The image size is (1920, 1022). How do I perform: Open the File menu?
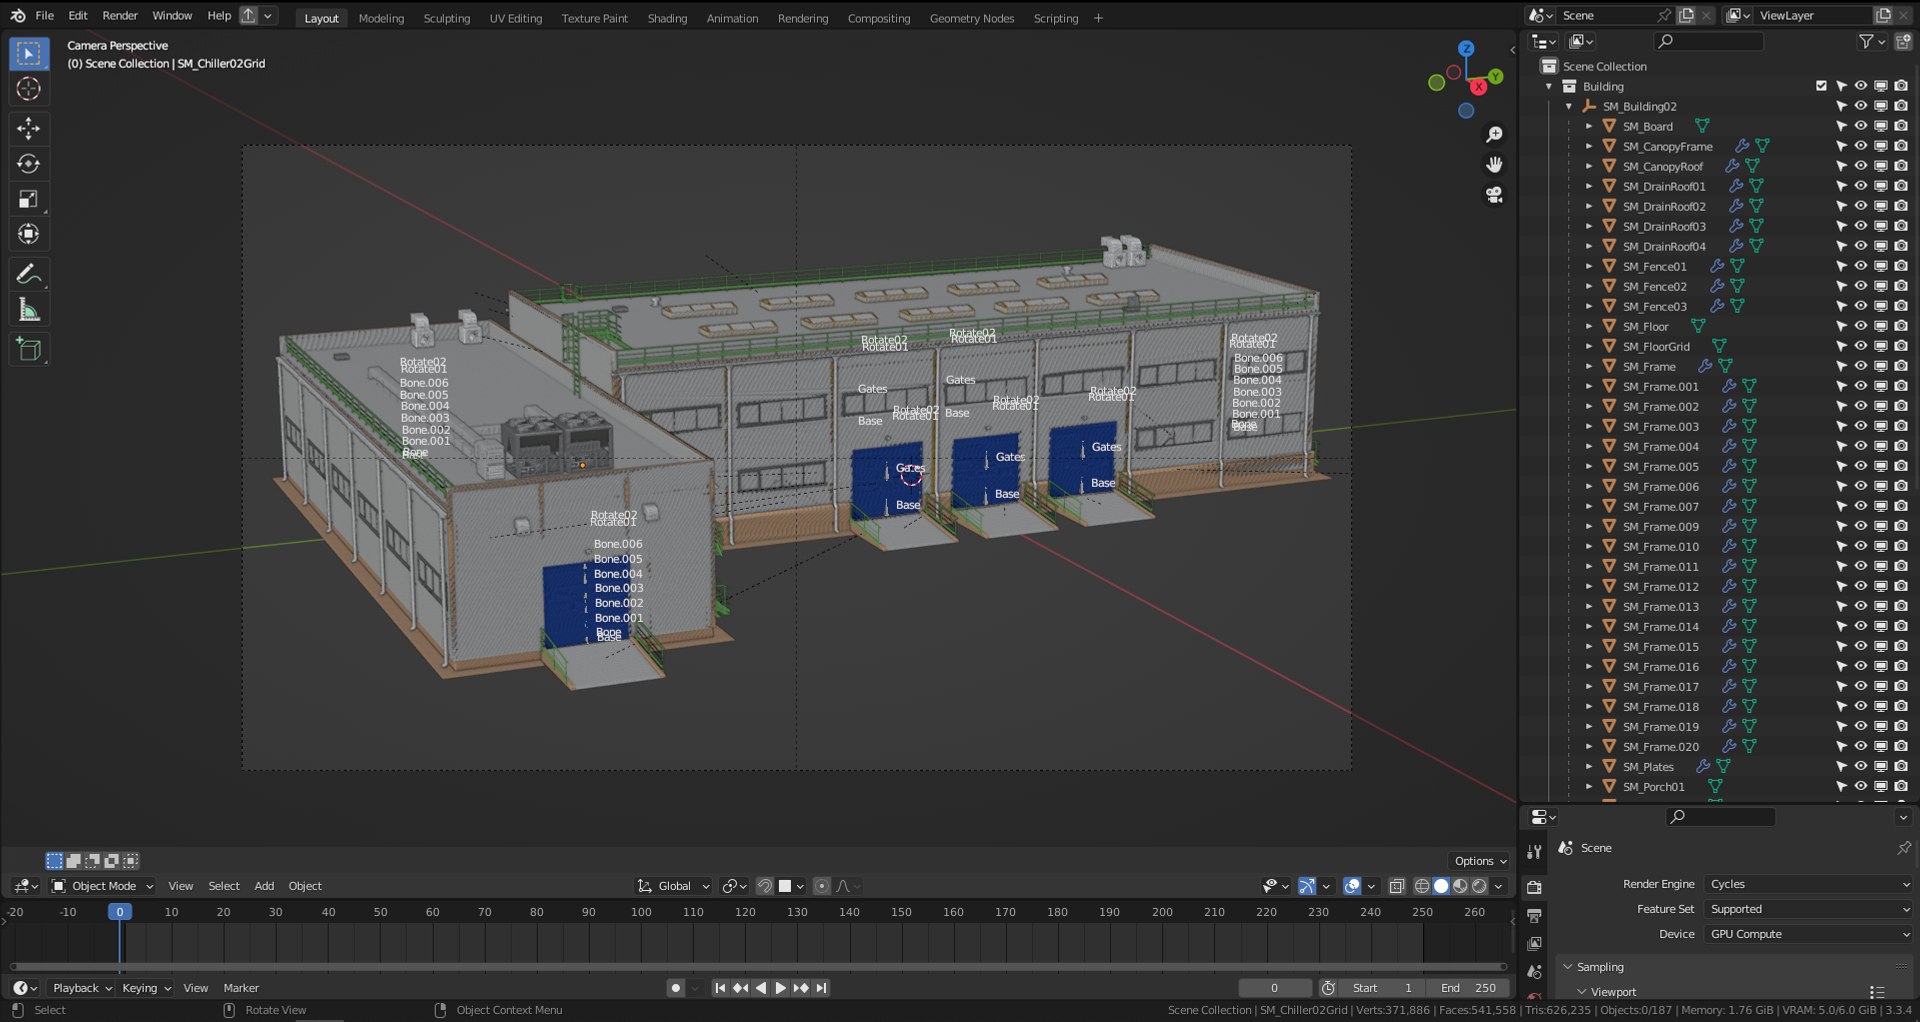45,16
